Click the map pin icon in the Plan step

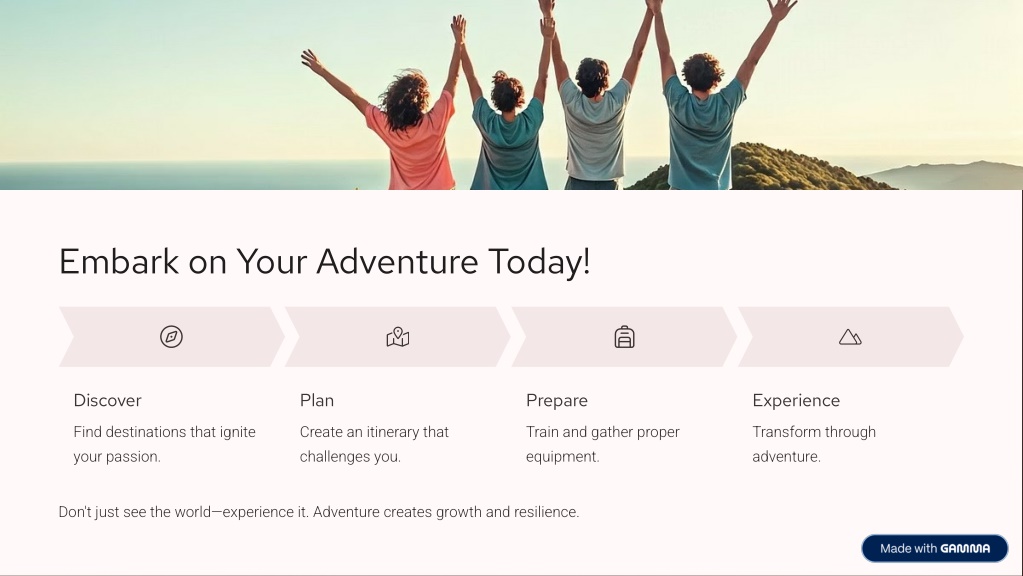pos(398,337)
